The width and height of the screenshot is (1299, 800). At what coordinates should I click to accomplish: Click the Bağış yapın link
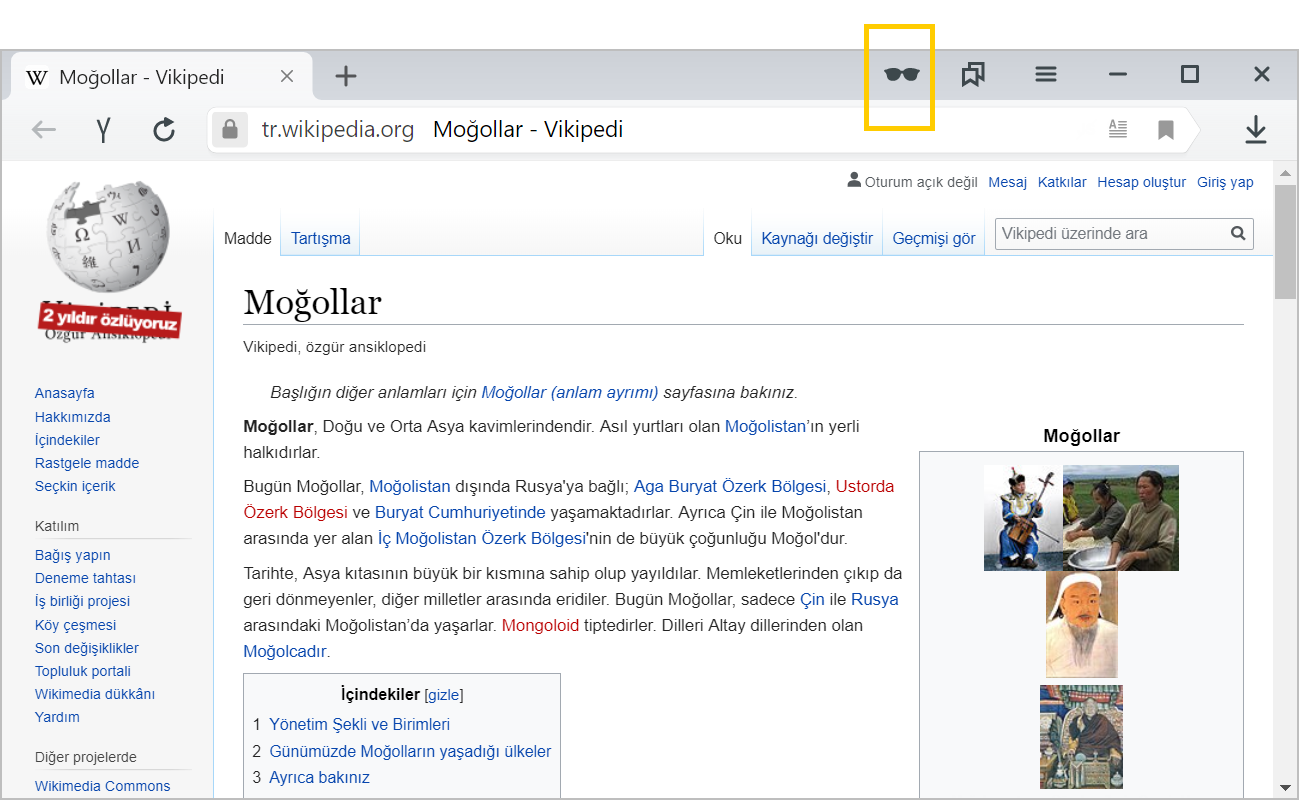tap(73, 555)
